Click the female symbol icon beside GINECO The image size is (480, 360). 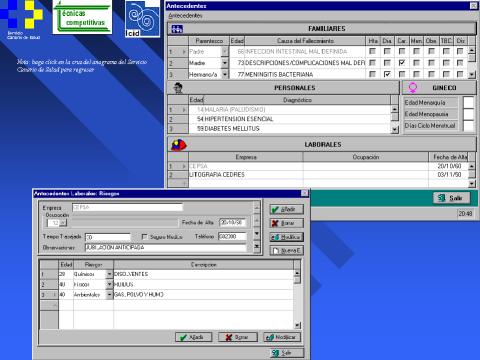(413, 88)
